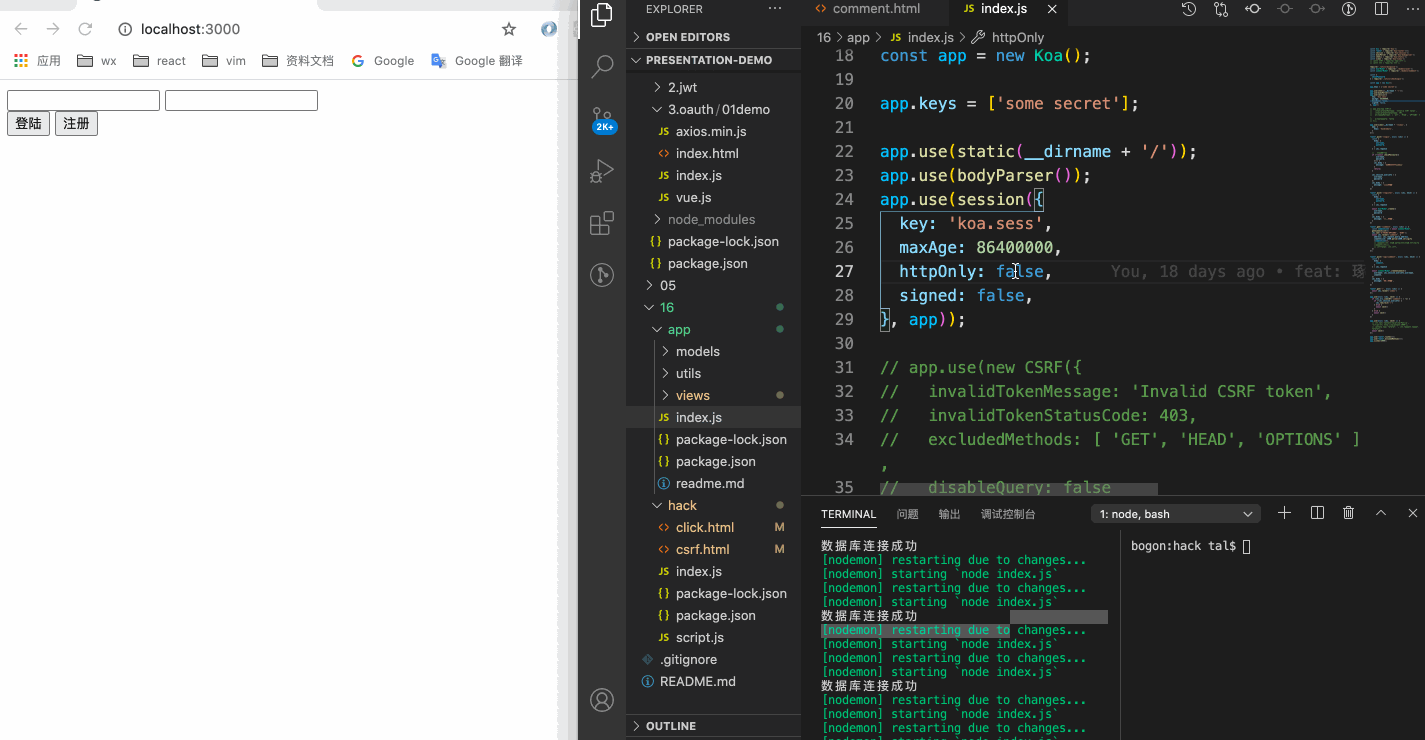Kill terminal with trash icon

click(x=1348, y=513)
